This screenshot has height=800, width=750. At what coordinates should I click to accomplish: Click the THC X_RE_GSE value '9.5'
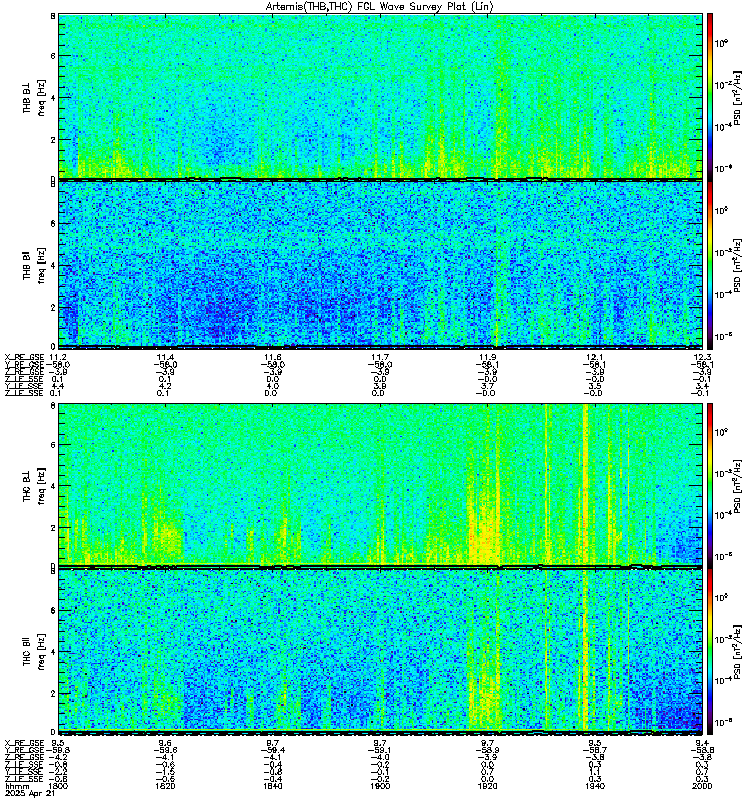pos(58,743)
